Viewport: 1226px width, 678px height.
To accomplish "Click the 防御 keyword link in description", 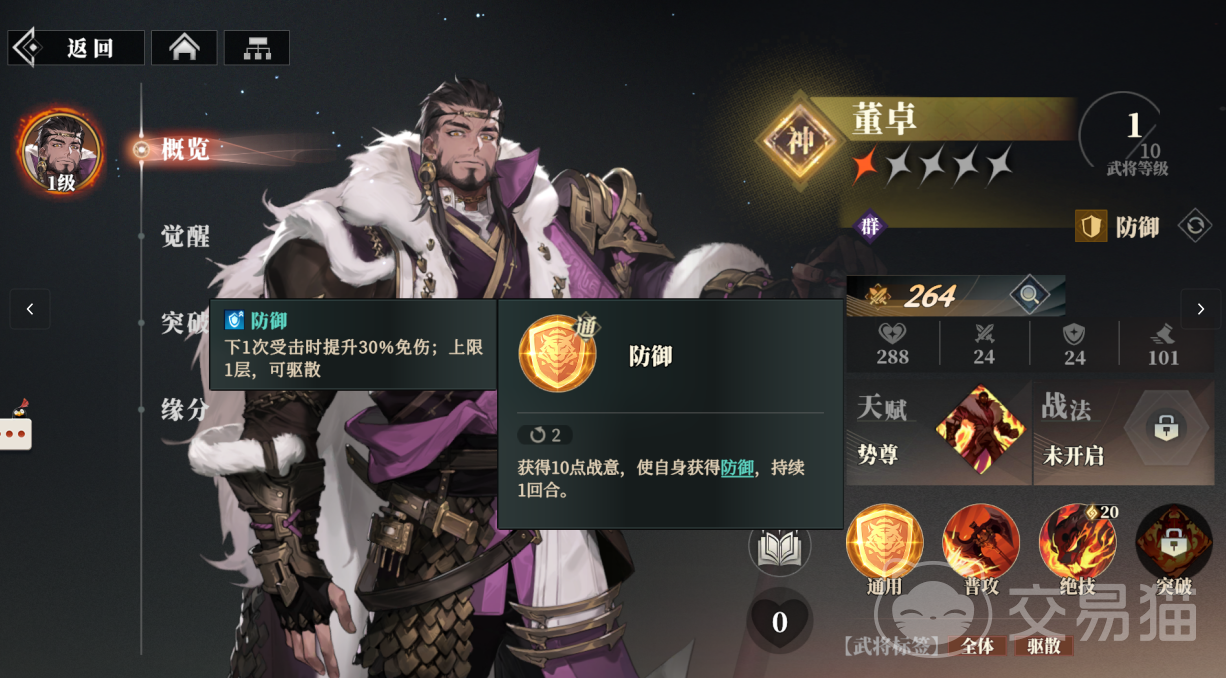I will 737,467.
